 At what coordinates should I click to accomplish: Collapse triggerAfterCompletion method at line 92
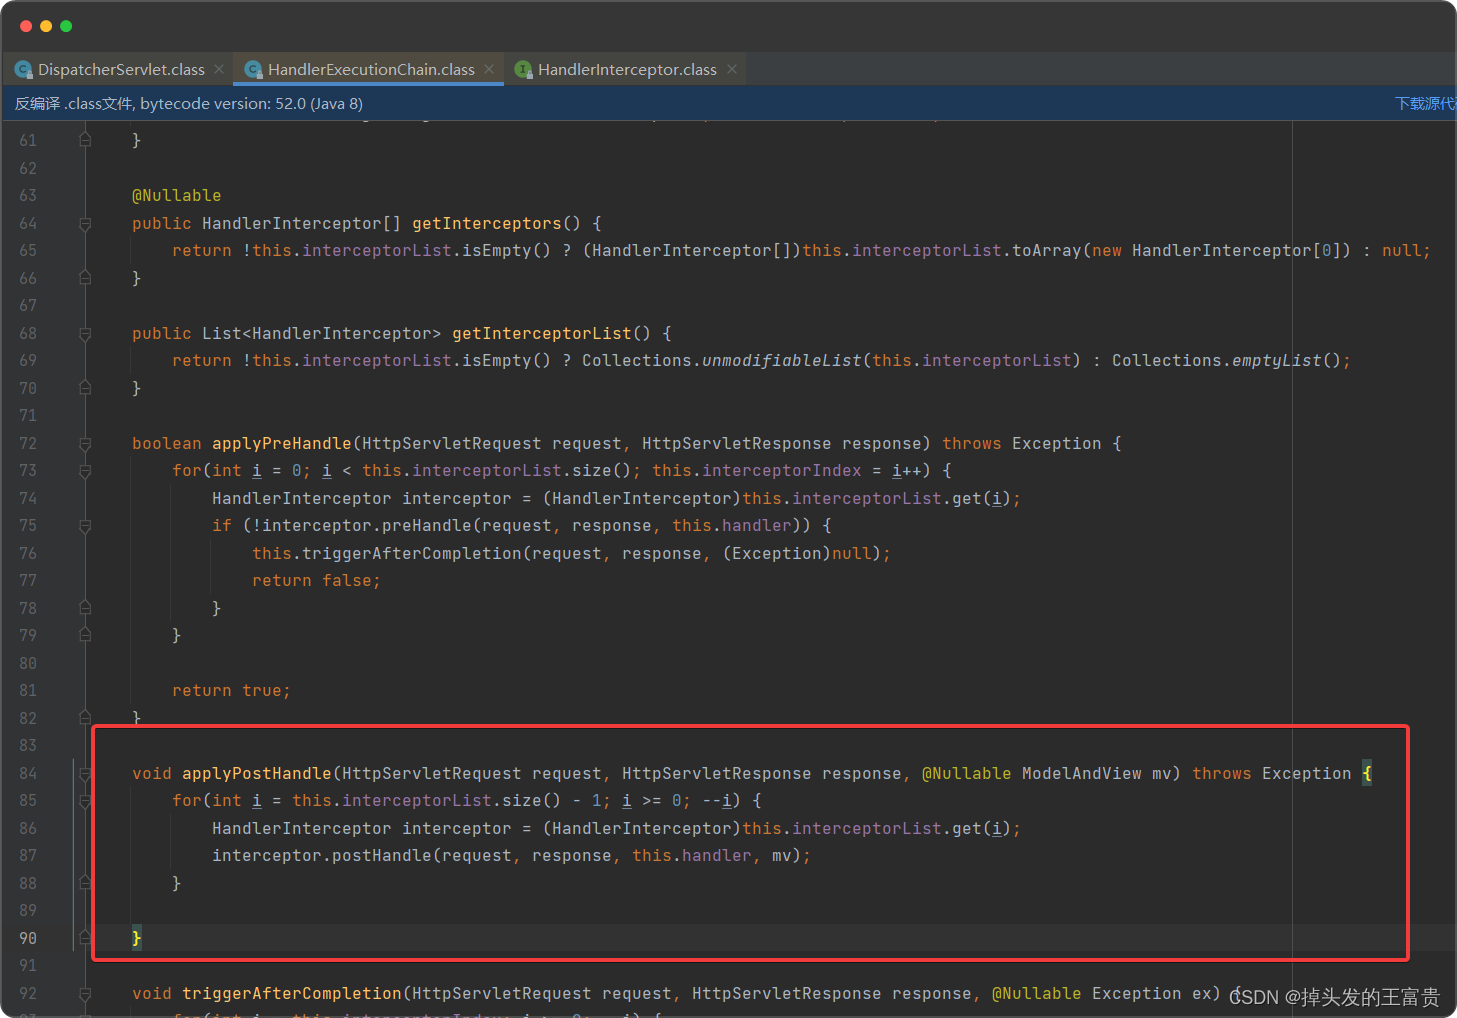pos(85,994)
